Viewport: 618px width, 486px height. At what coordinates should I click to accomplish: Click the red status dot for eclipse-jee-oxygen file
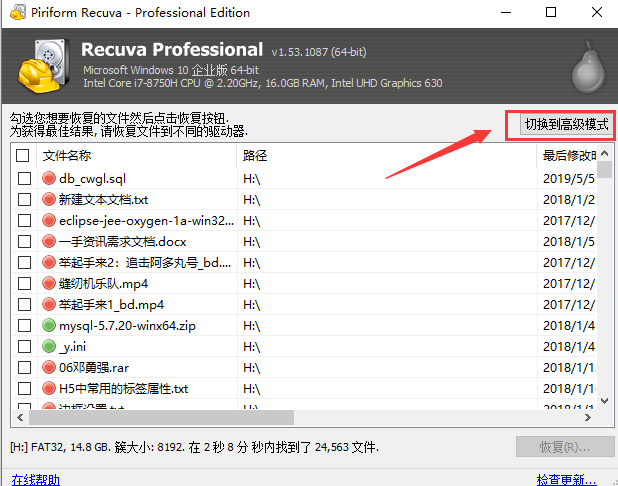(49, 220)
